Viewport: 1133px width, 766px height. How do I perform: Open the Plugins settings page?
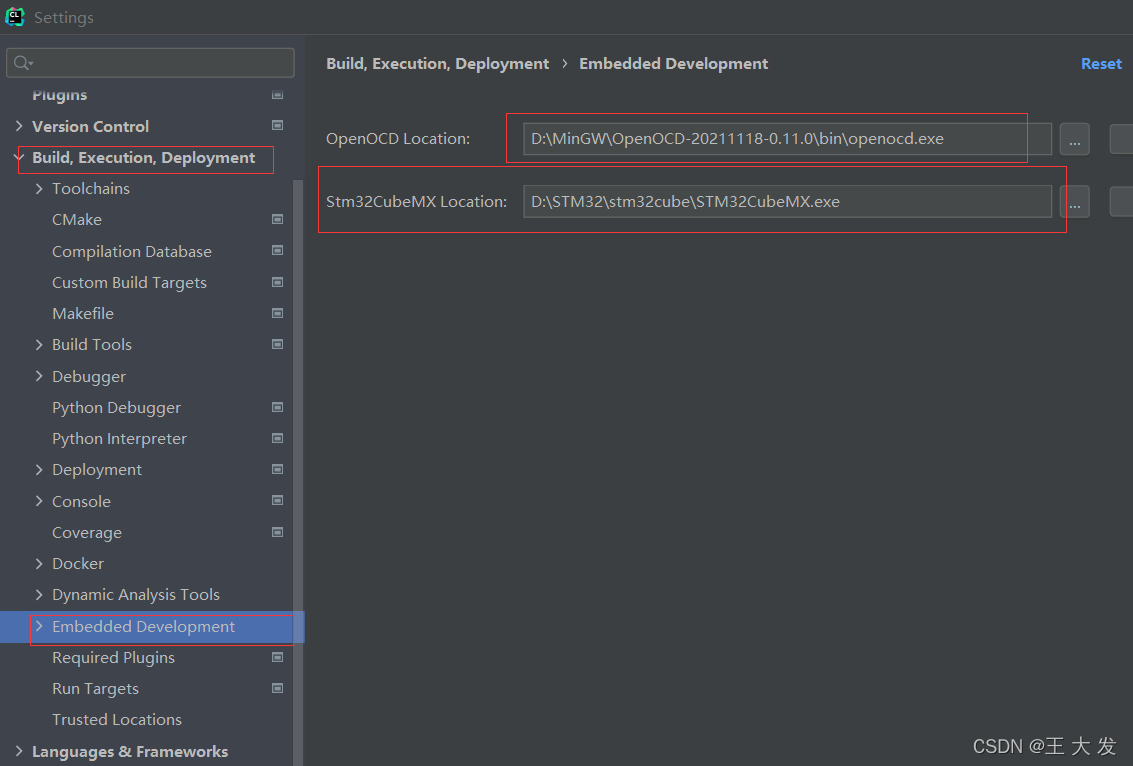coord(59,95)
